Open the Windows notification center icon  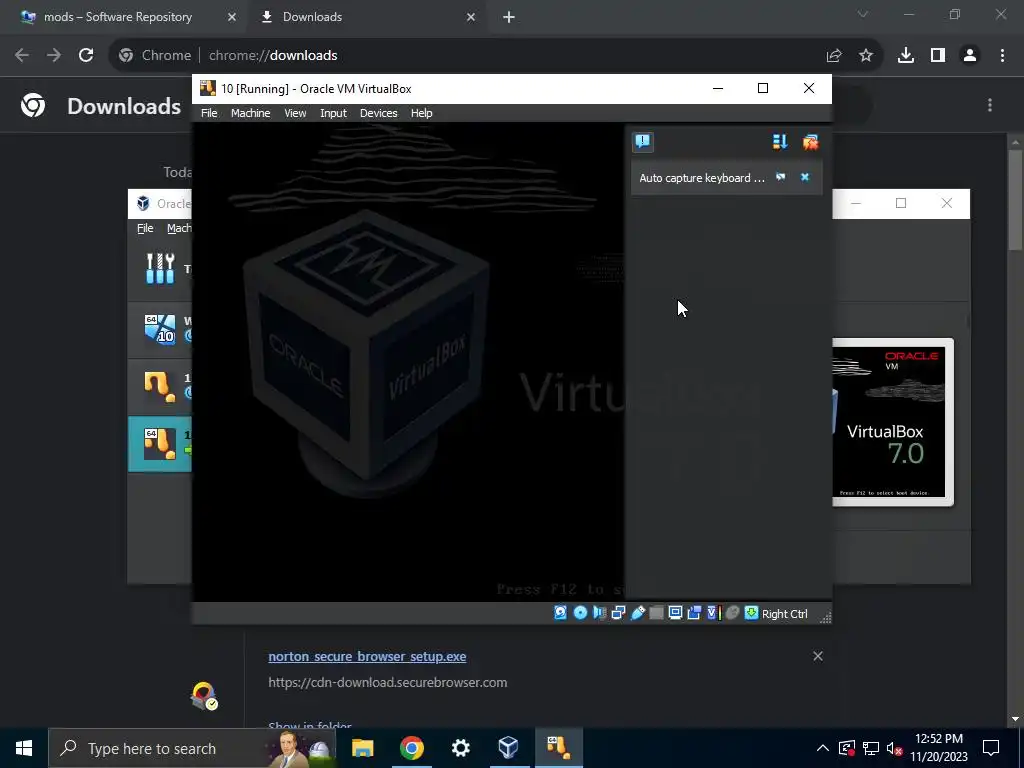point(991,748)
